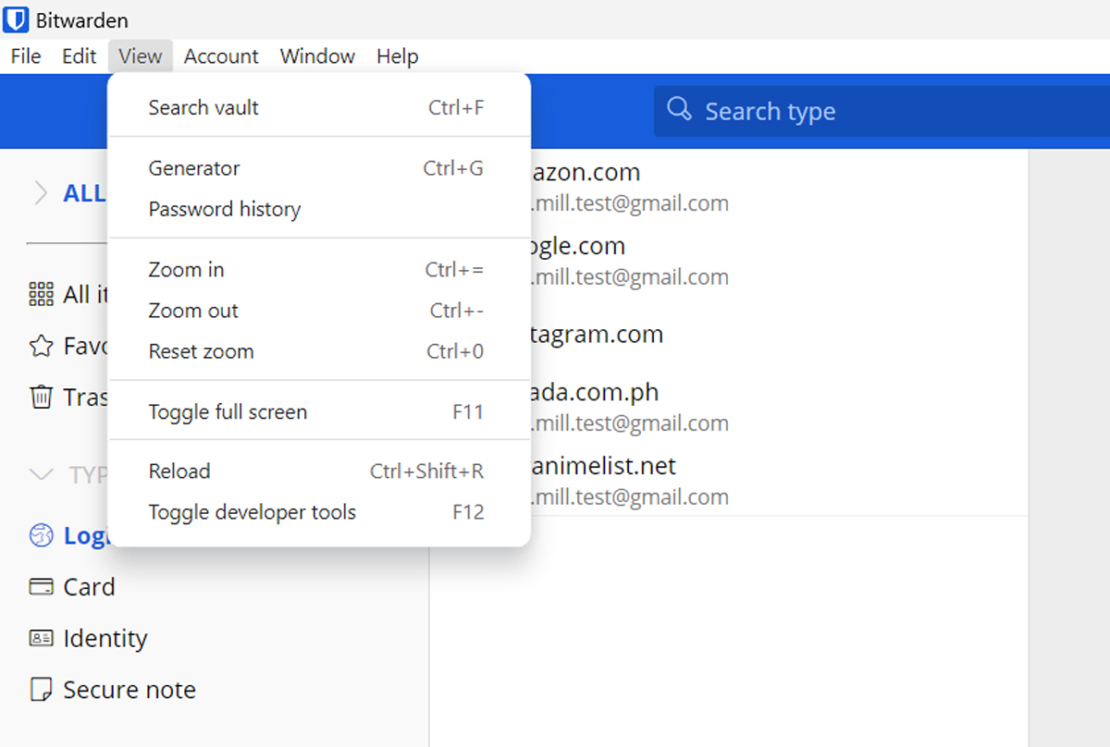Toggle developer tools
The width and height of the screenshot is (1110, 747).
pyautogui.click(x=252, y=512)
